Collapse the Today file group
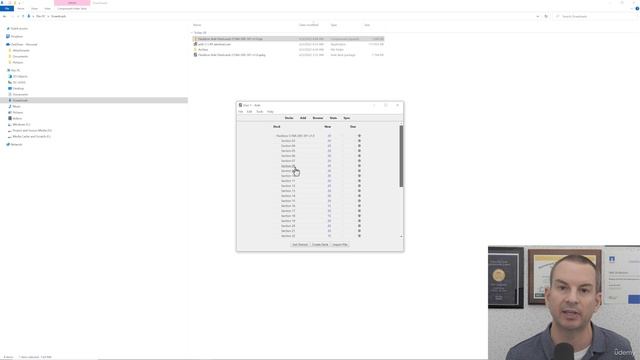The width and height of the screenshot is (640, 360). coord(192,33)
